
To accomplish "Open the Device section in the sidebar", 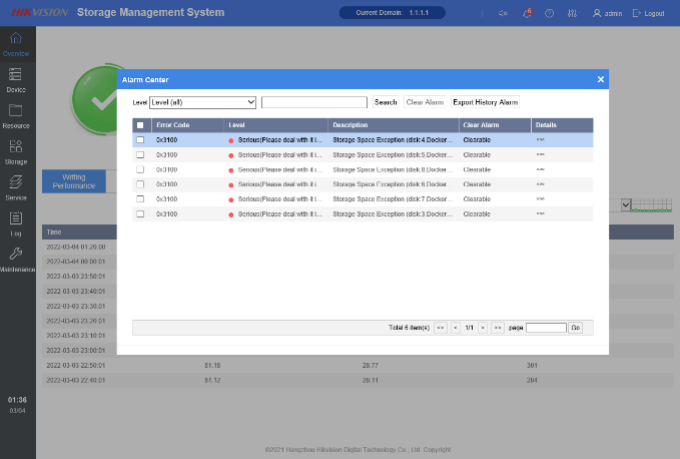I will [16, 80].
